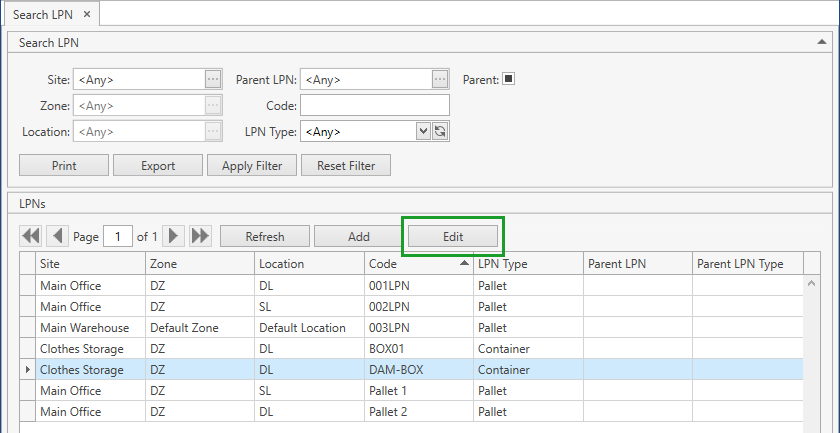This screenshot has height=433, width=840.
Task: Refresh the LPN Type list icon
Action: (x=439, y=131)
